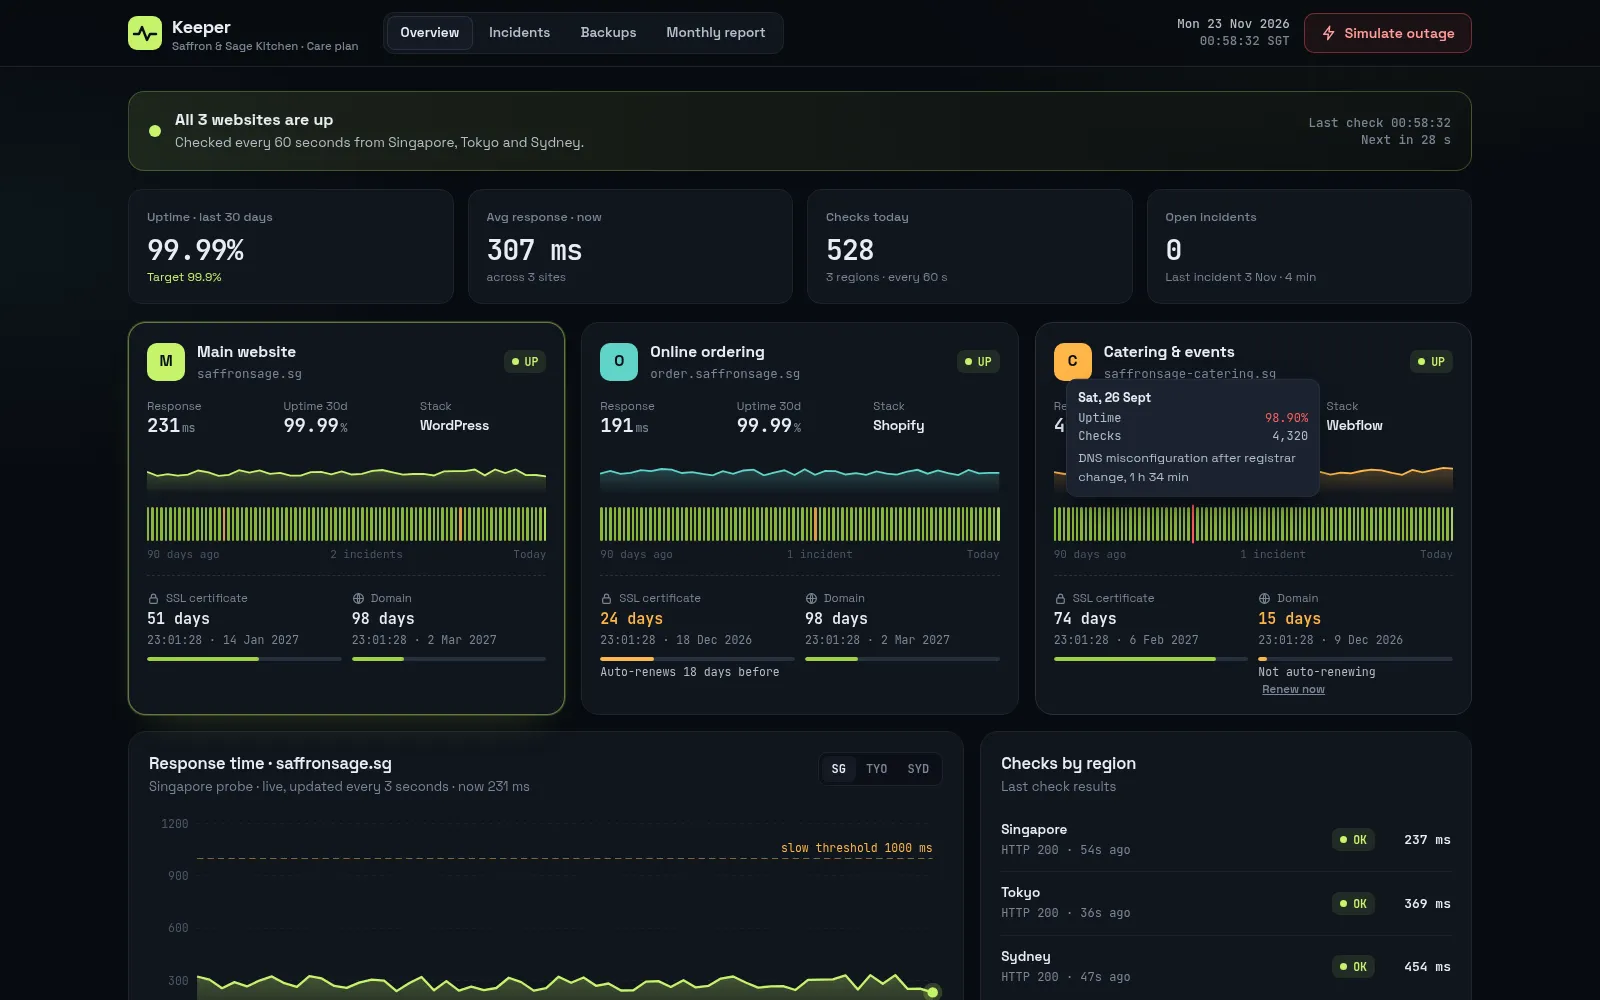Click the UP badge on Catering & events
This screenshot has height=1000, width=1600.
1431,362
